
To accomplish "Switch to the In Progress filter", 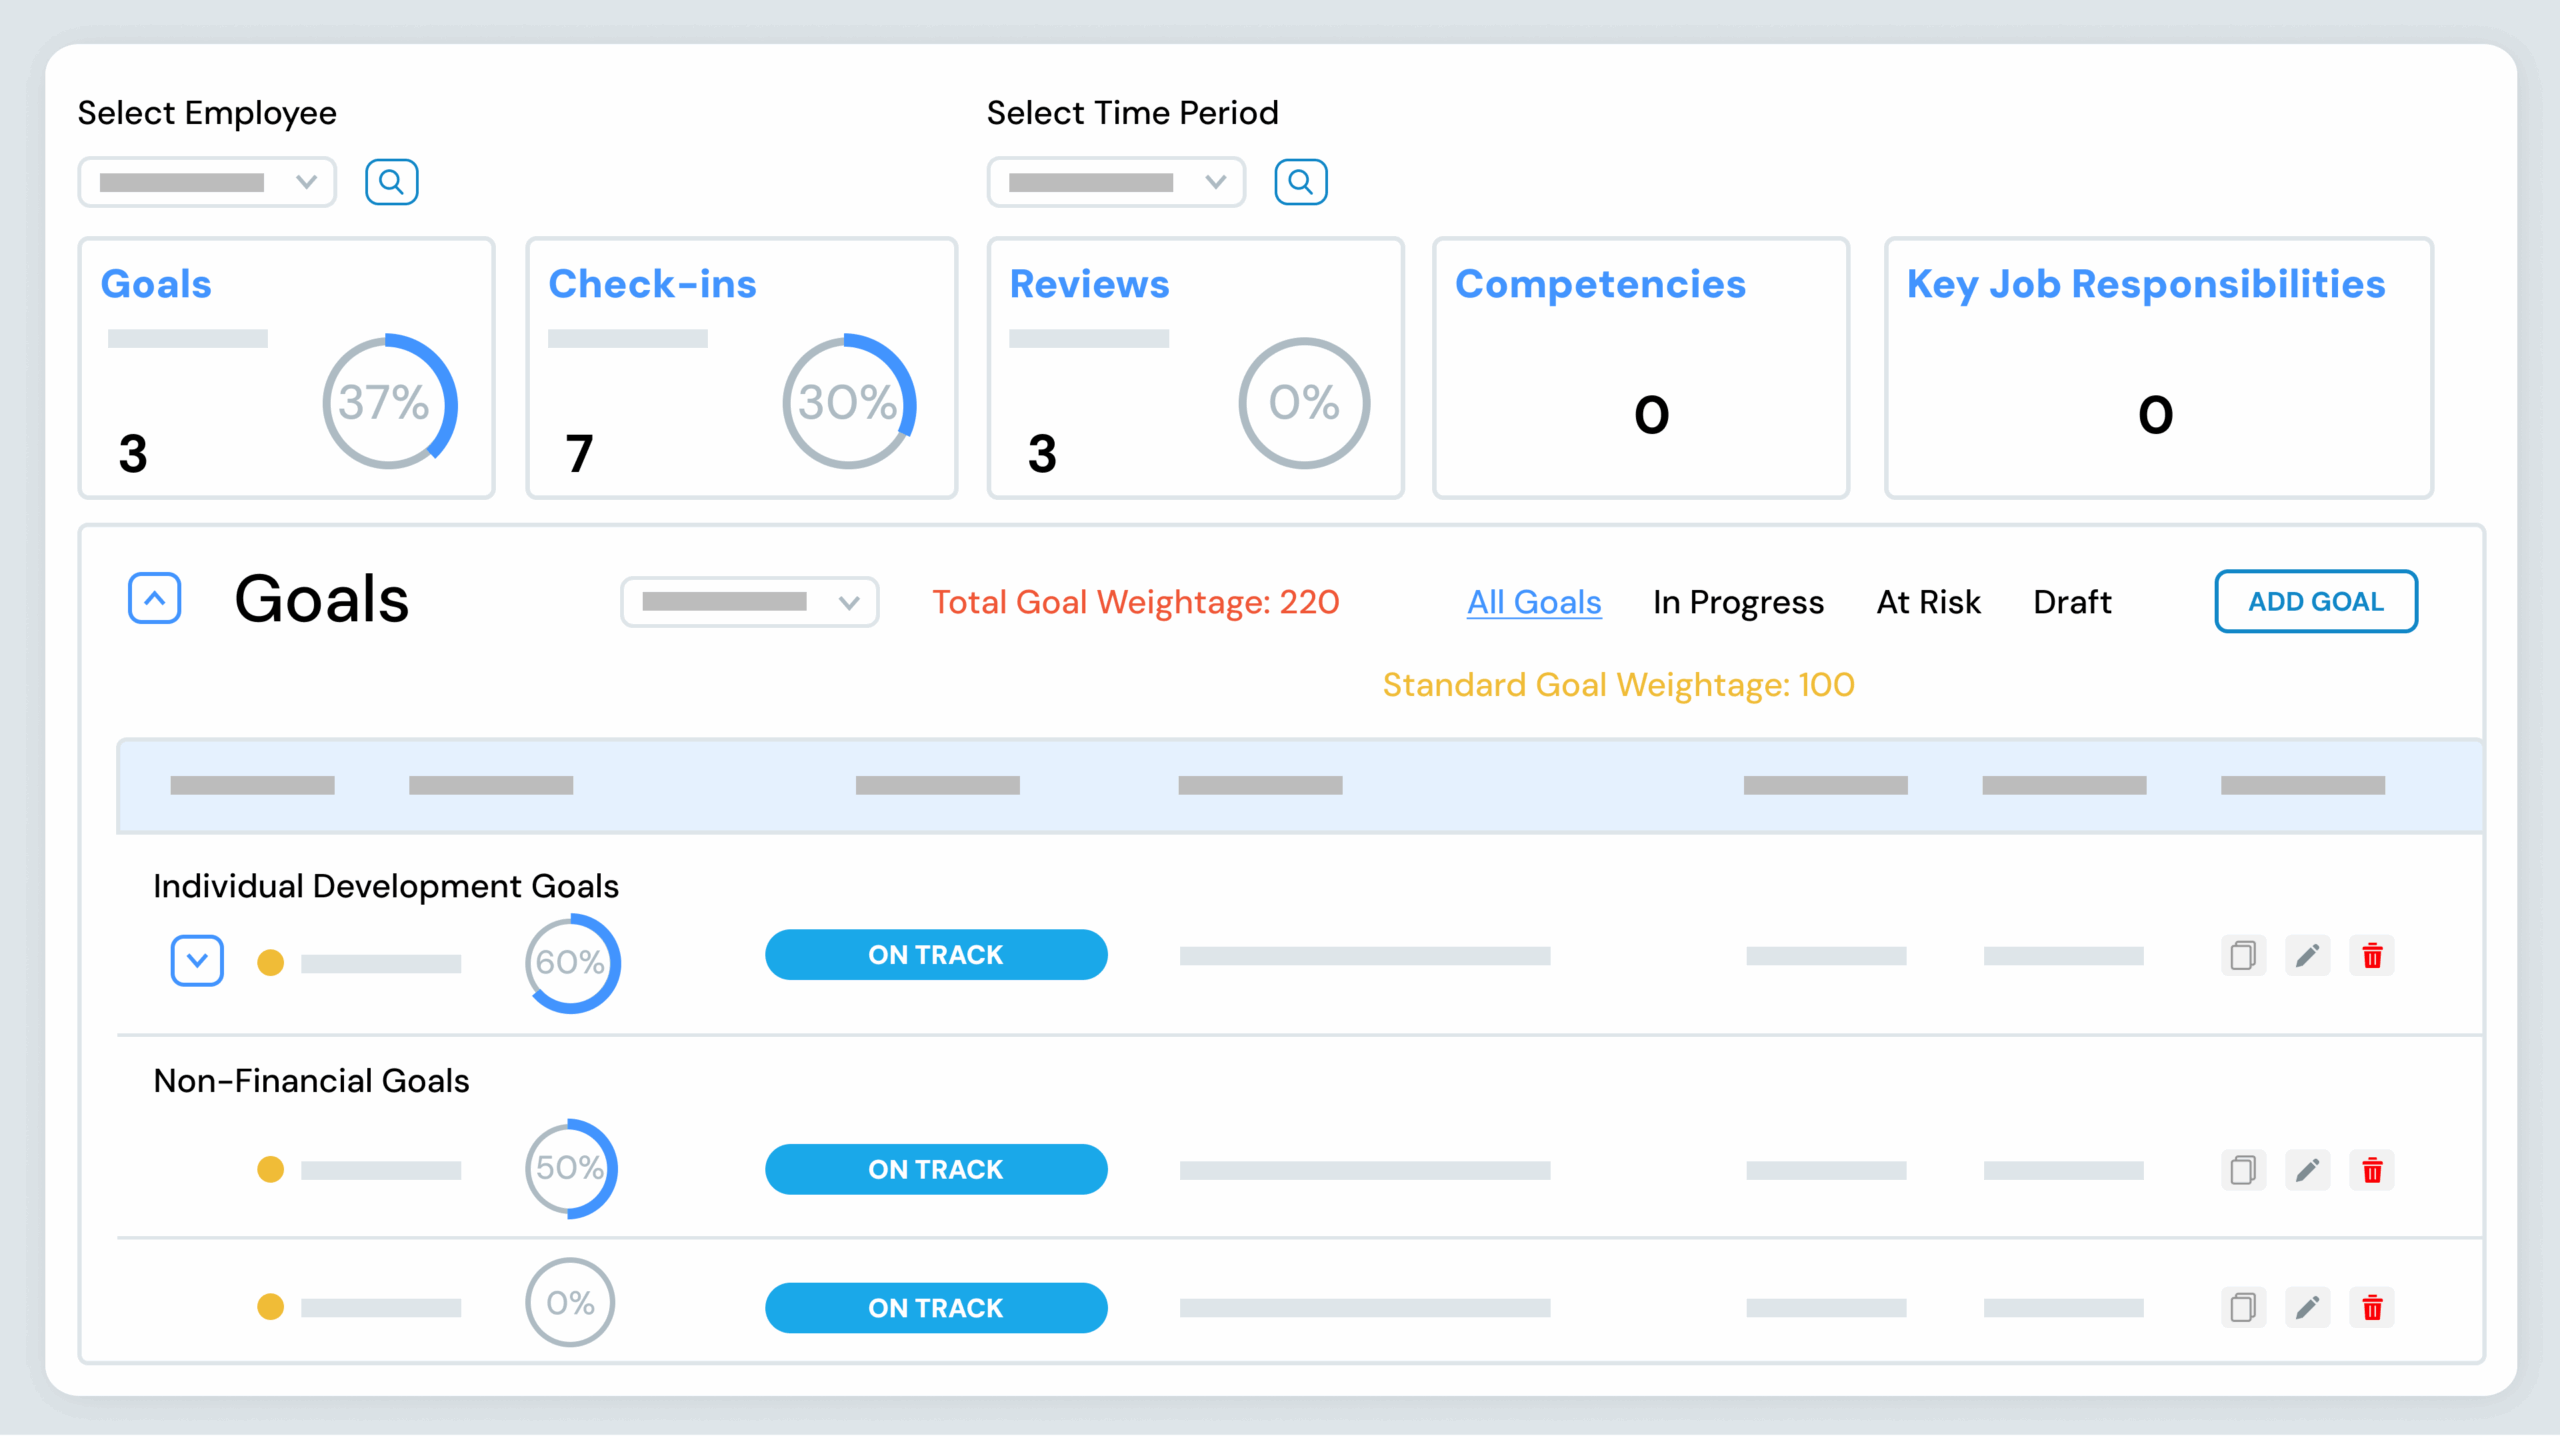I will 1738,602.
